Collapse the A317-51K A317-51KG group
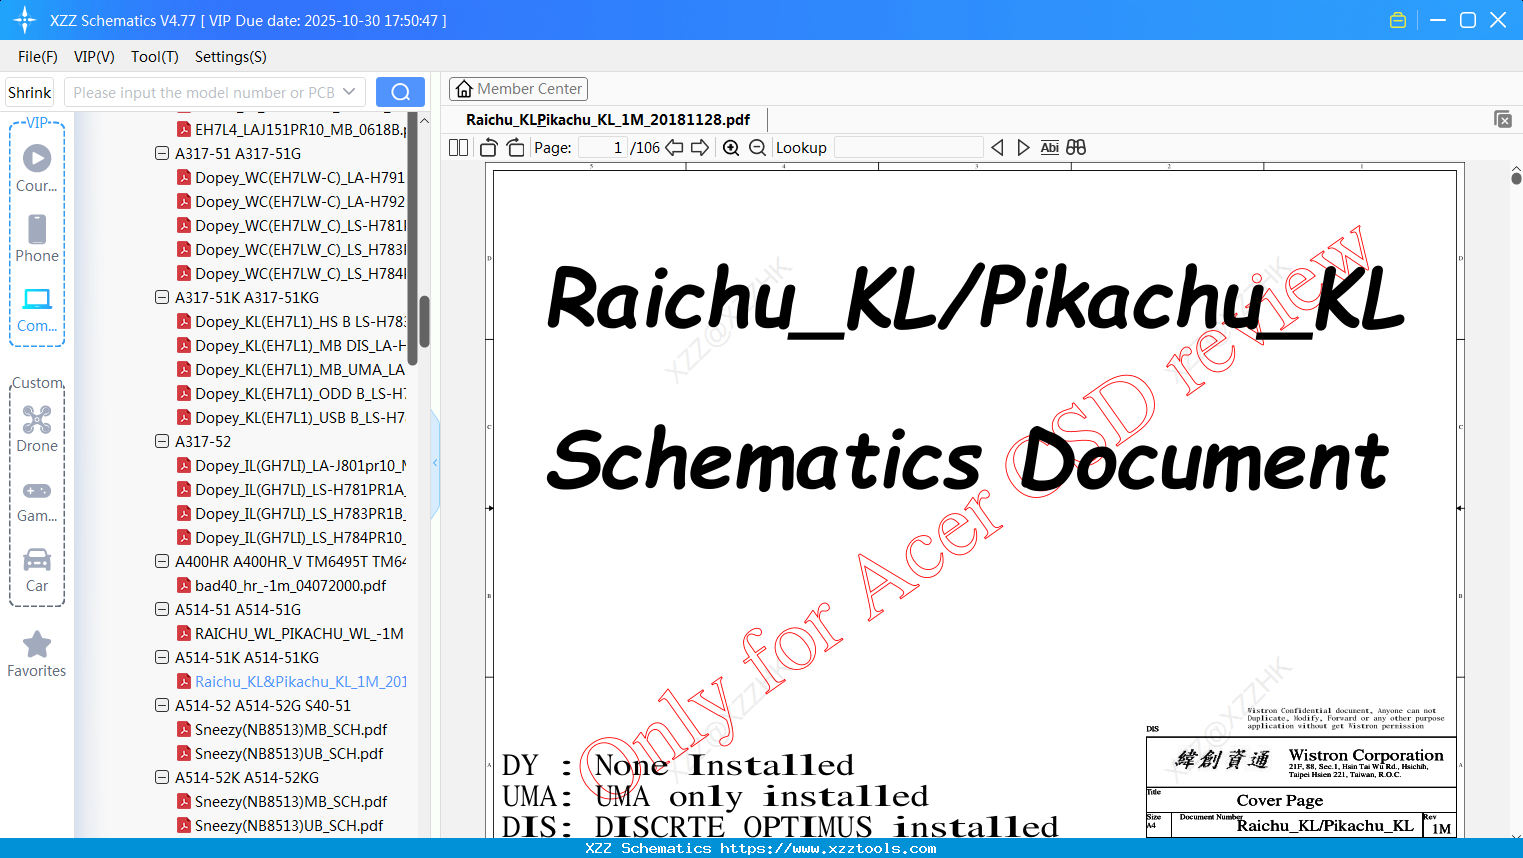The width and height of the screenshot is (1523, 858). point(162,298)
